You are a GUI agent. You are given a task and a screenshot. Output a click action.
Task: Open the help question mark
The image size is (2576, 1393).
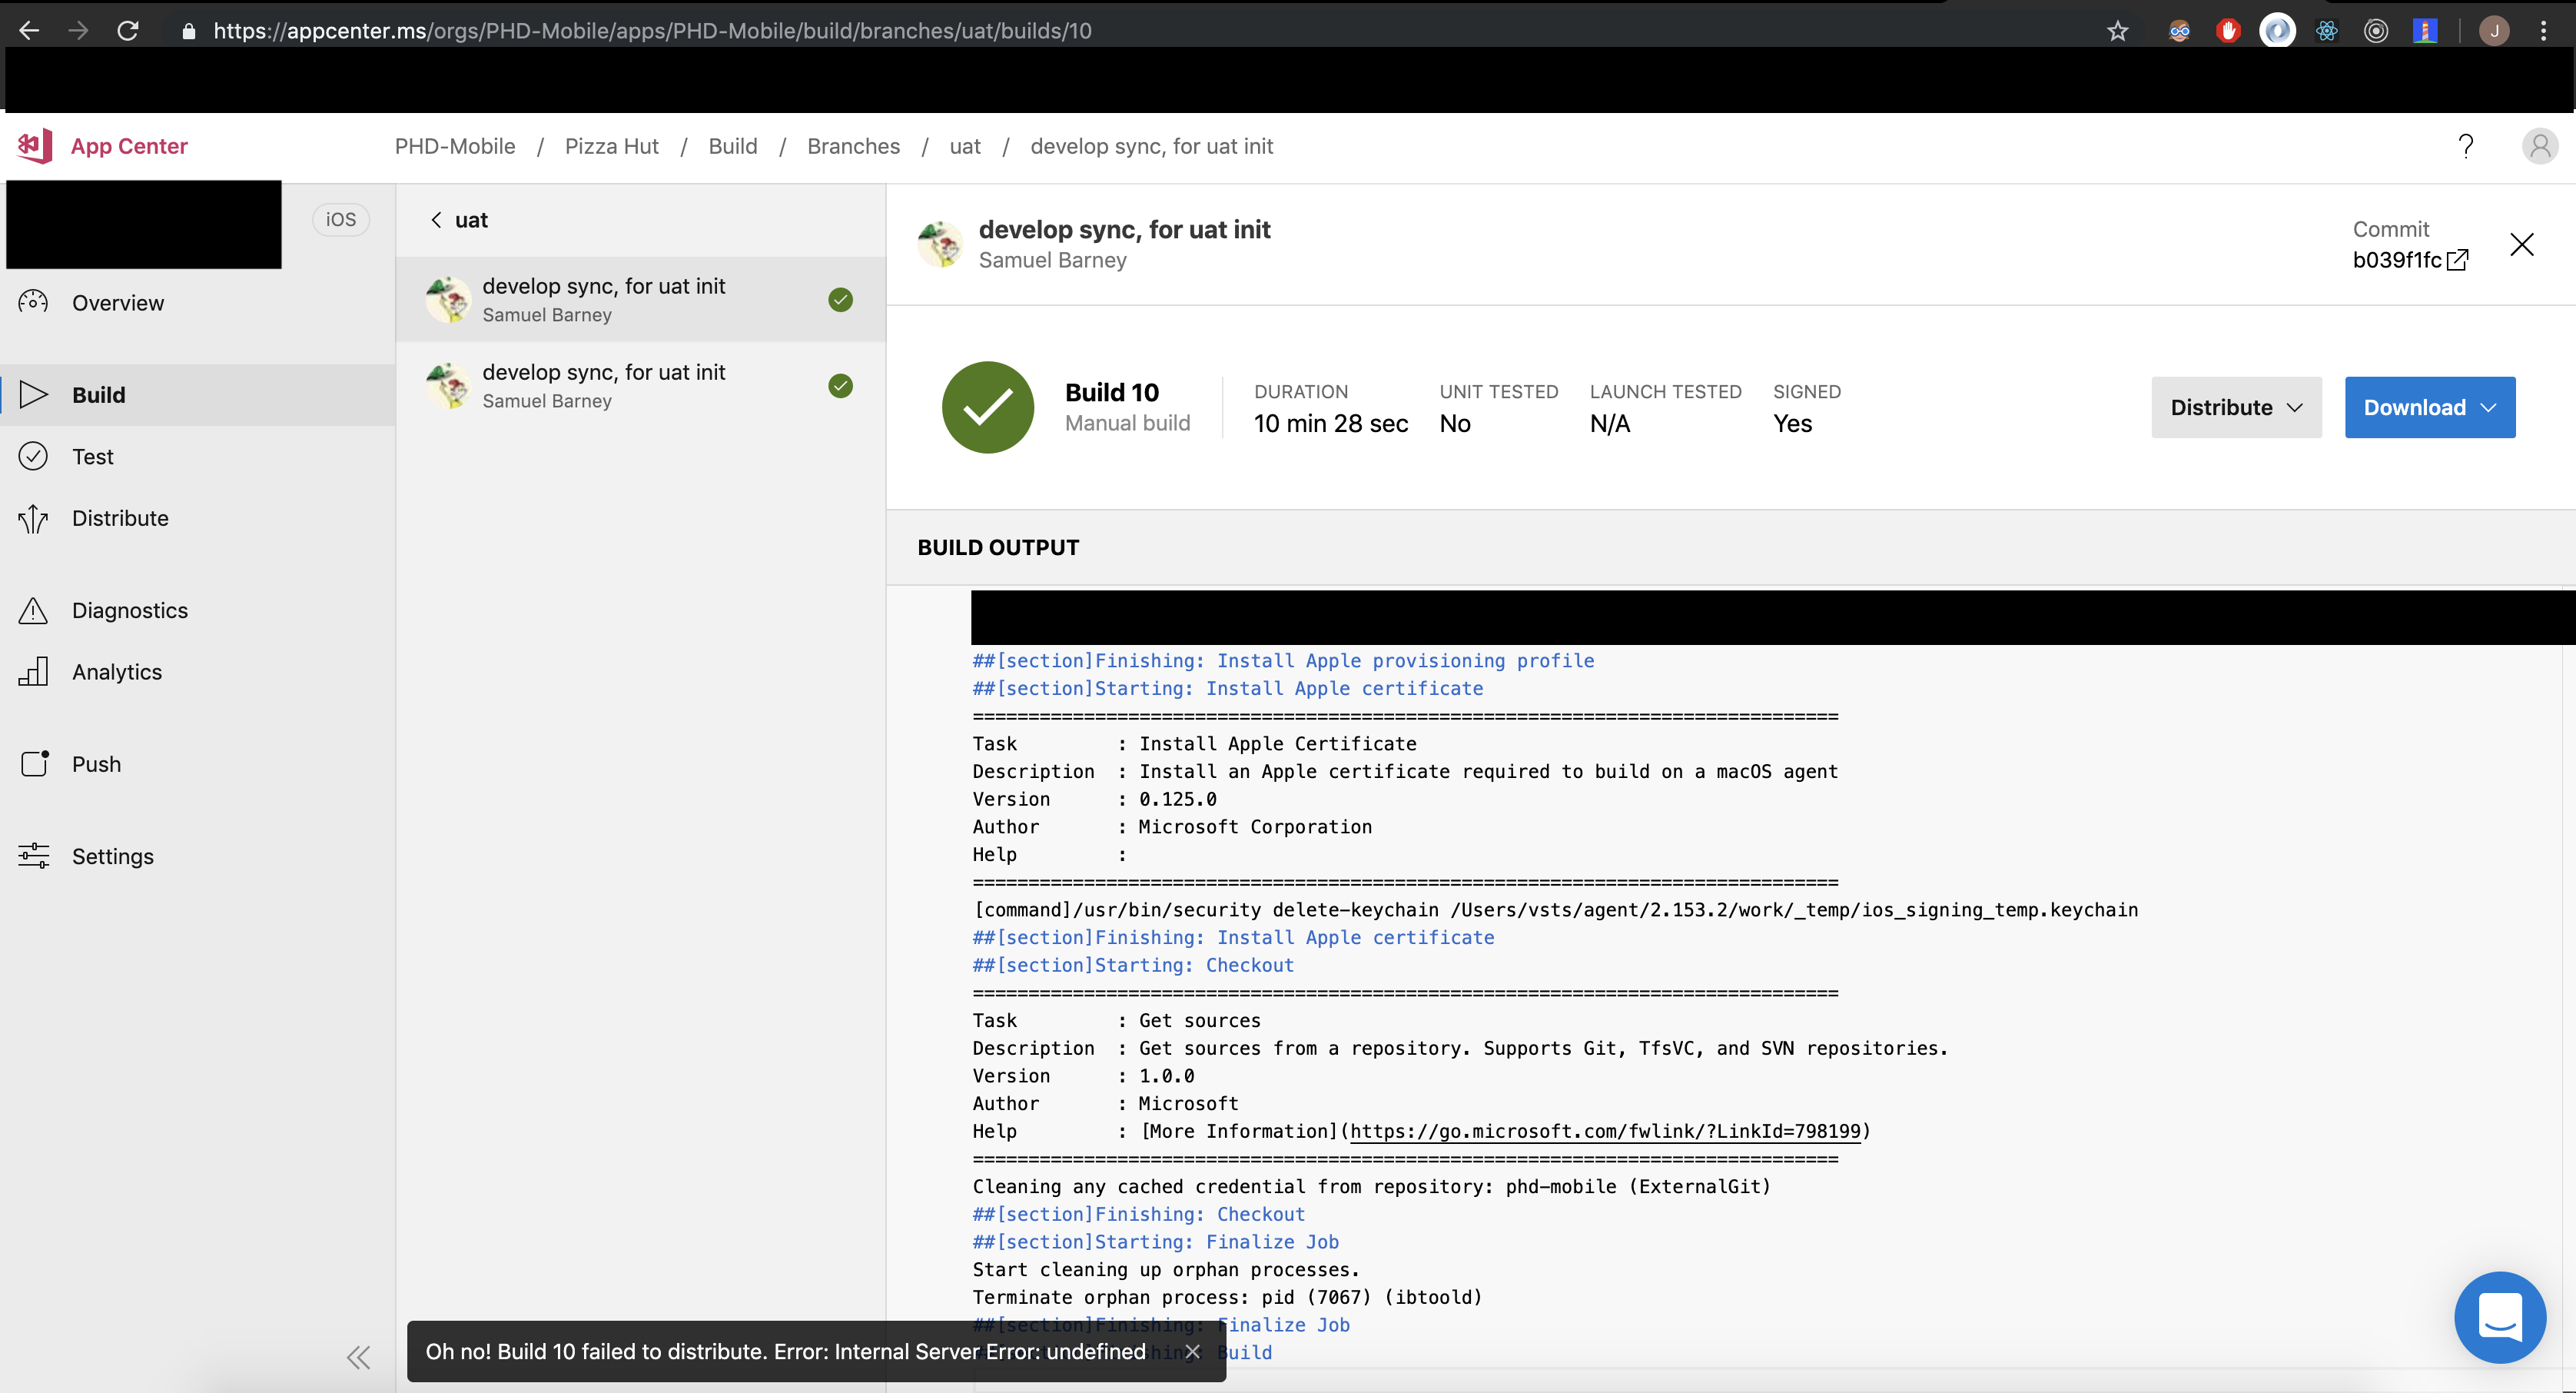pos(2466,145)
